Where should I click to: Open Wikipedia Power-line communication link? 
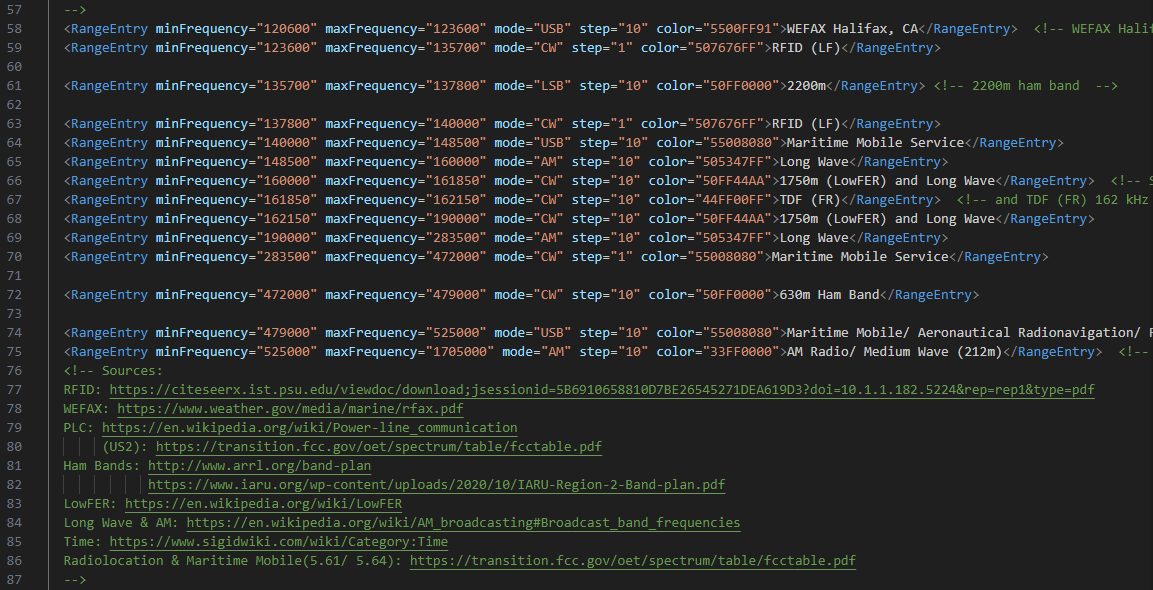click(x=310, y=427)
